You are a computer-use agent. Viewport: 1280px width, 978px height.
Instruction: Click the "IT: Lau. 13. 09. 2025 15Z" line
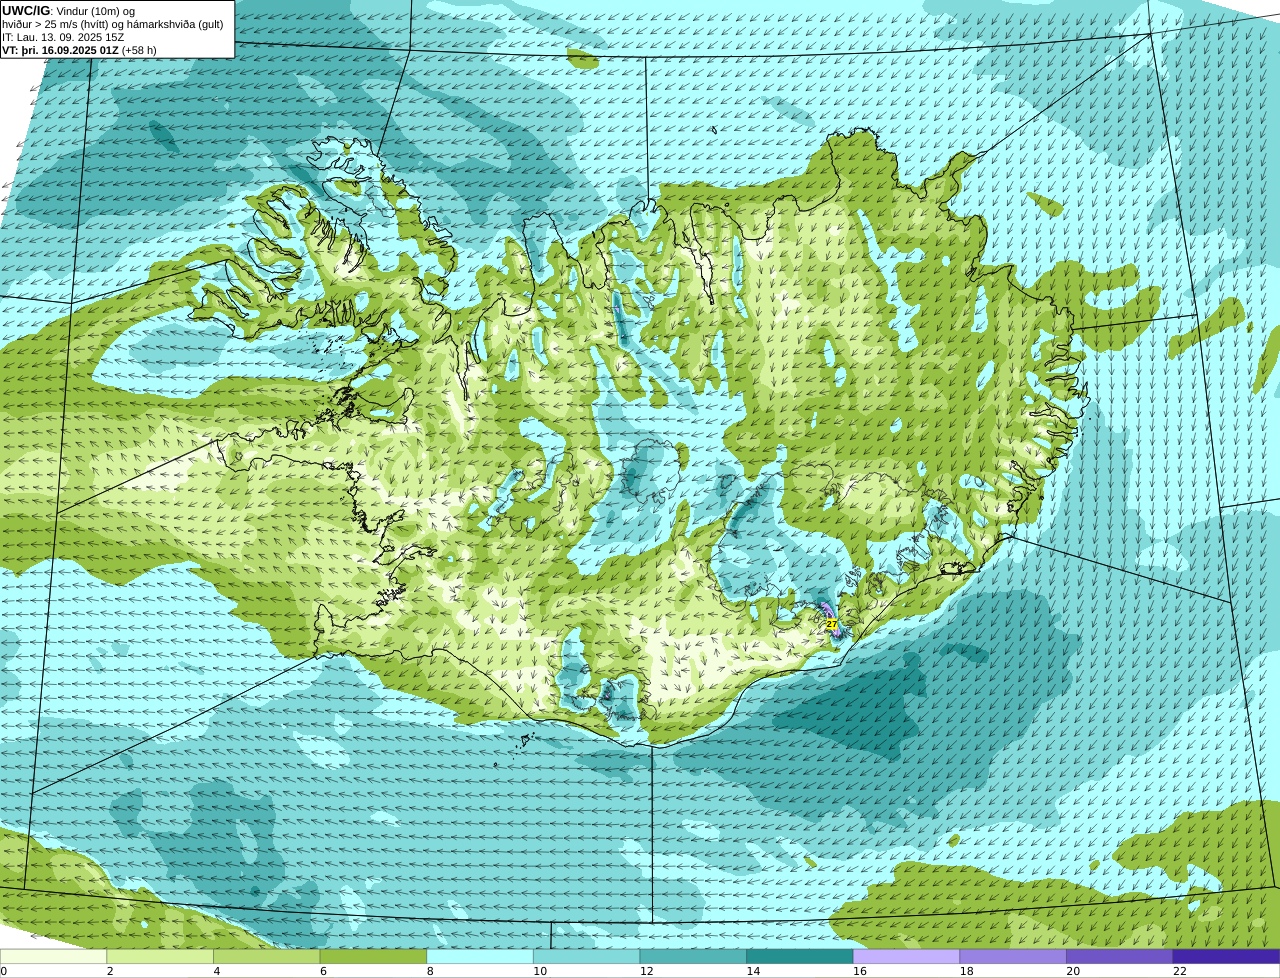click(63, 37)
